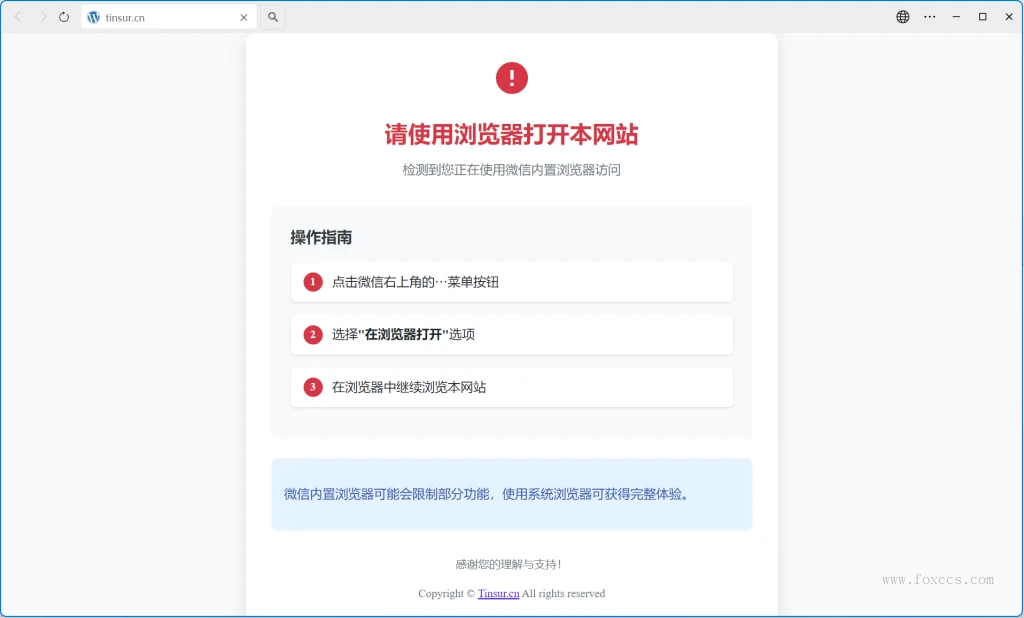
Task: Click the step 3 numbered red circle
Action: click(311, 387)
